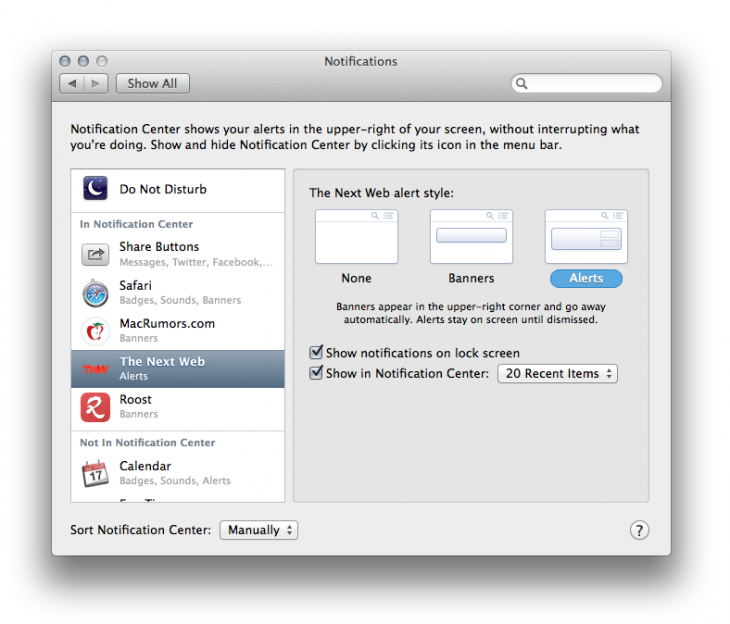Toggle Show notifications on lock screen
The width and height of the screenshot is (730, 624).
pos(316,352)
